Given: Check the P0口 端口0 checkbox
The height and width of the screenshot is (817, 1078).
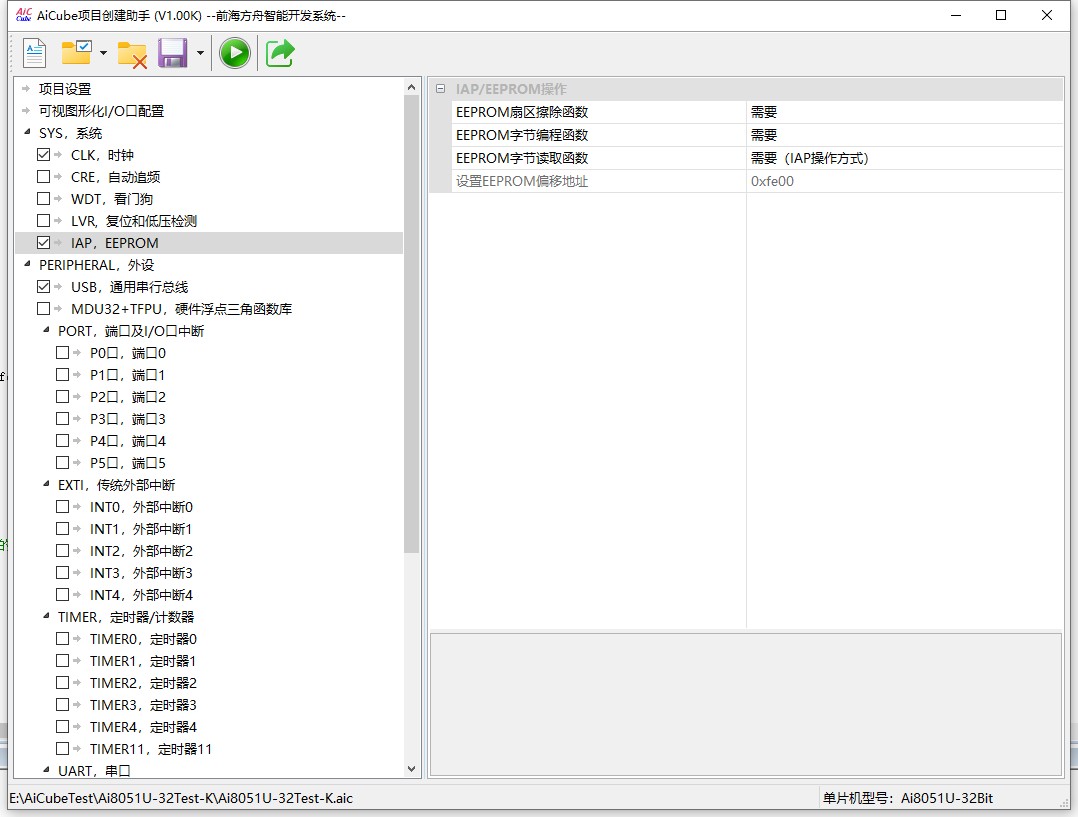Looking at the screenshot, I should pyautogui.click(x=63, y=353).
